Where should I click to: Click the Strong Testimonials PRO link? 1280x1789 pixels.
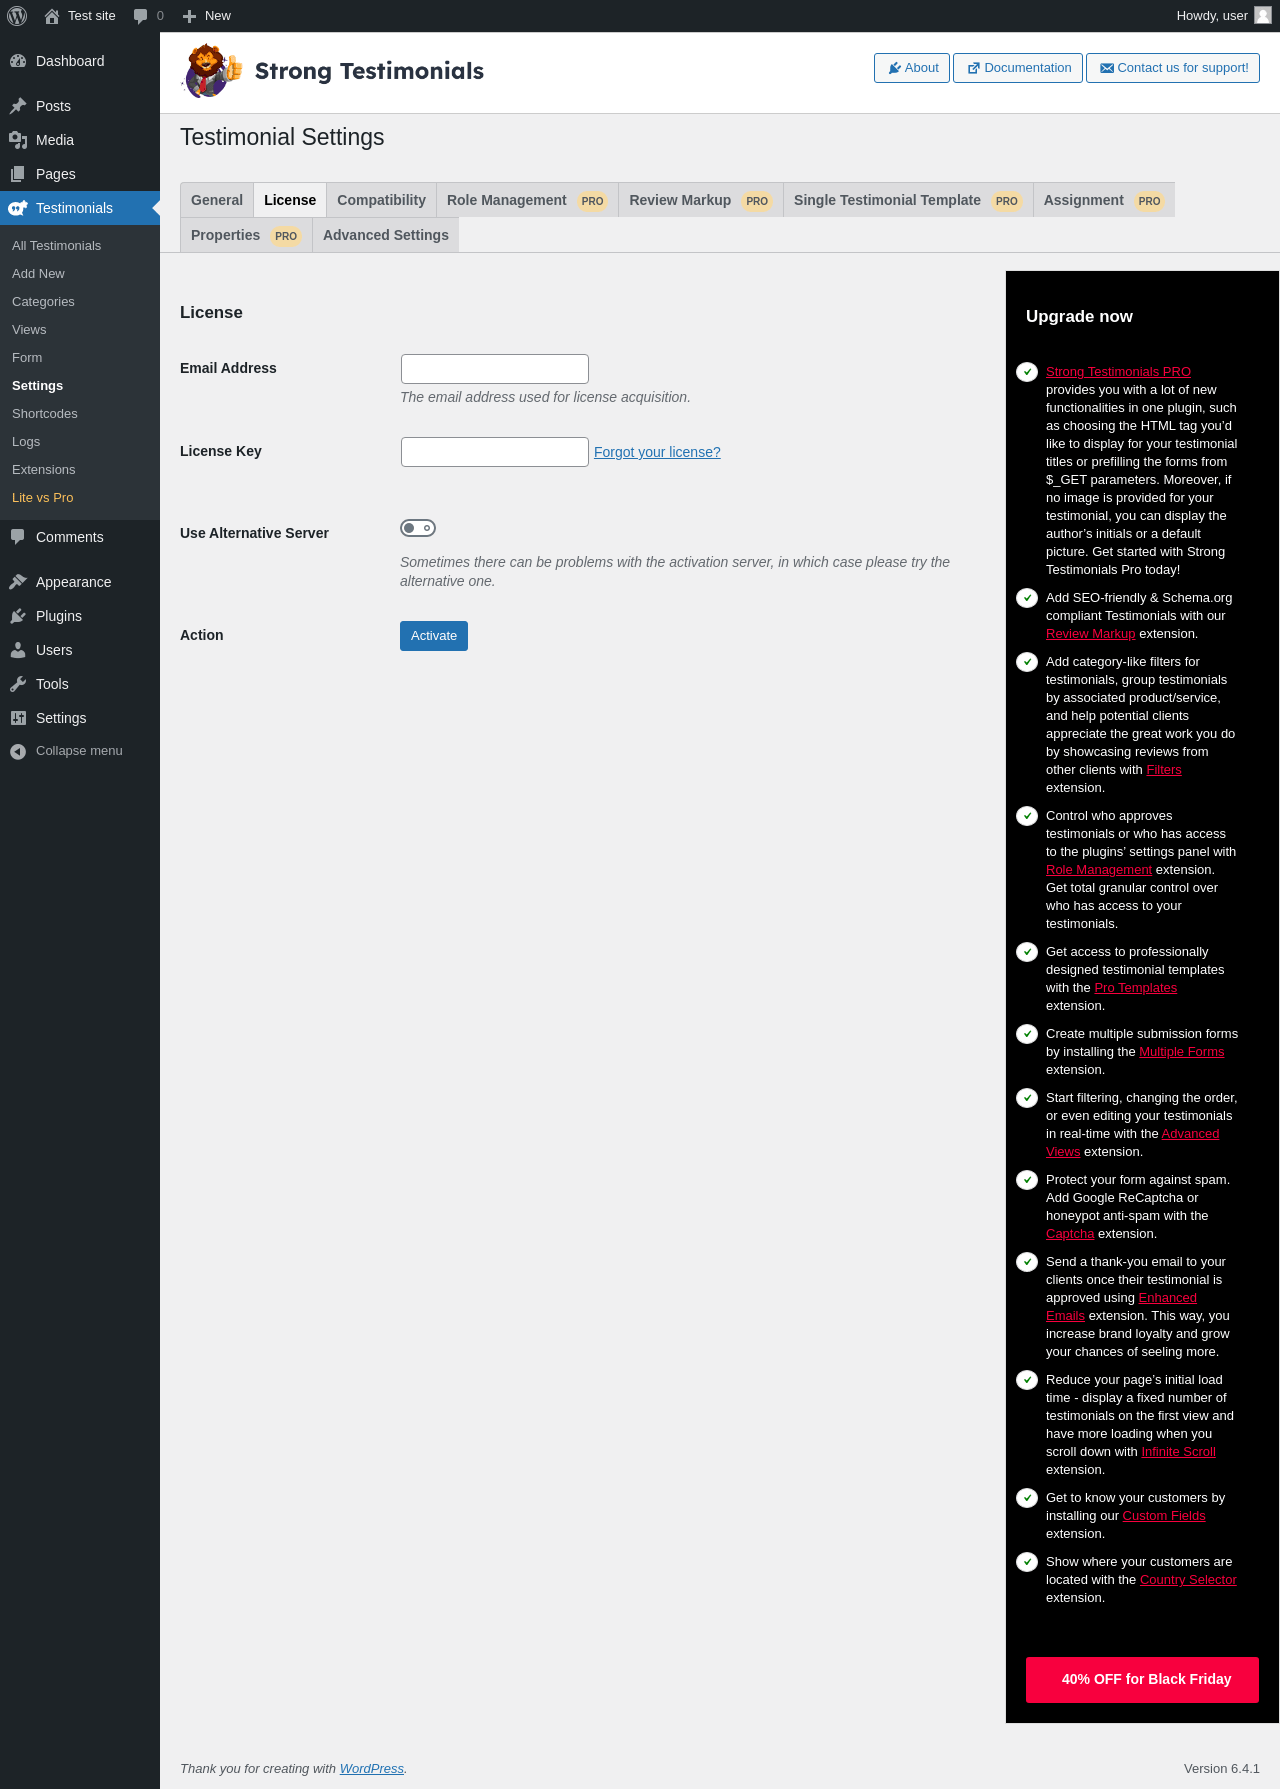tap(1118, 372)
